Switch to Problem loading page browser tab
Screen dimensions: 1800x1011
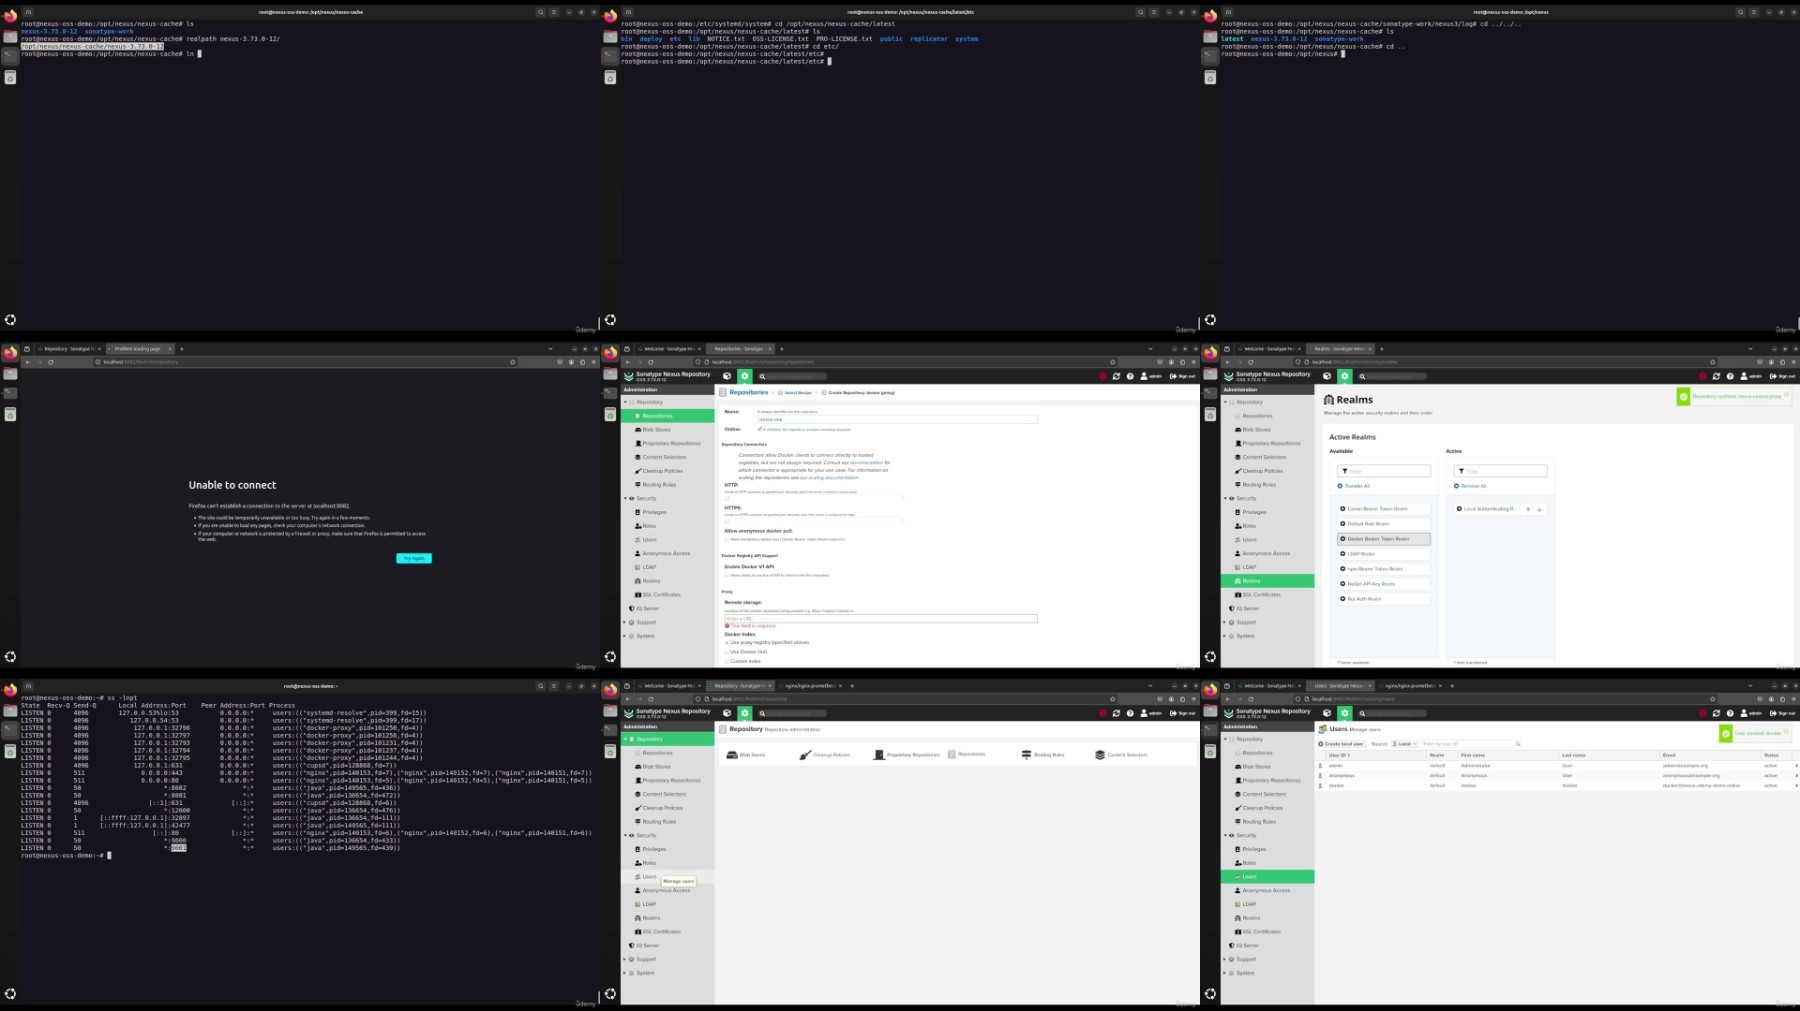[x=138, y=349]
